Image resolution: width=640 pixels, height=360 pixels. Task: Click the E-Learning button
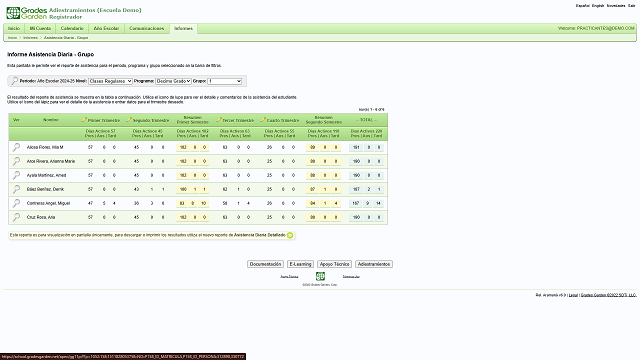click(300, 264)
